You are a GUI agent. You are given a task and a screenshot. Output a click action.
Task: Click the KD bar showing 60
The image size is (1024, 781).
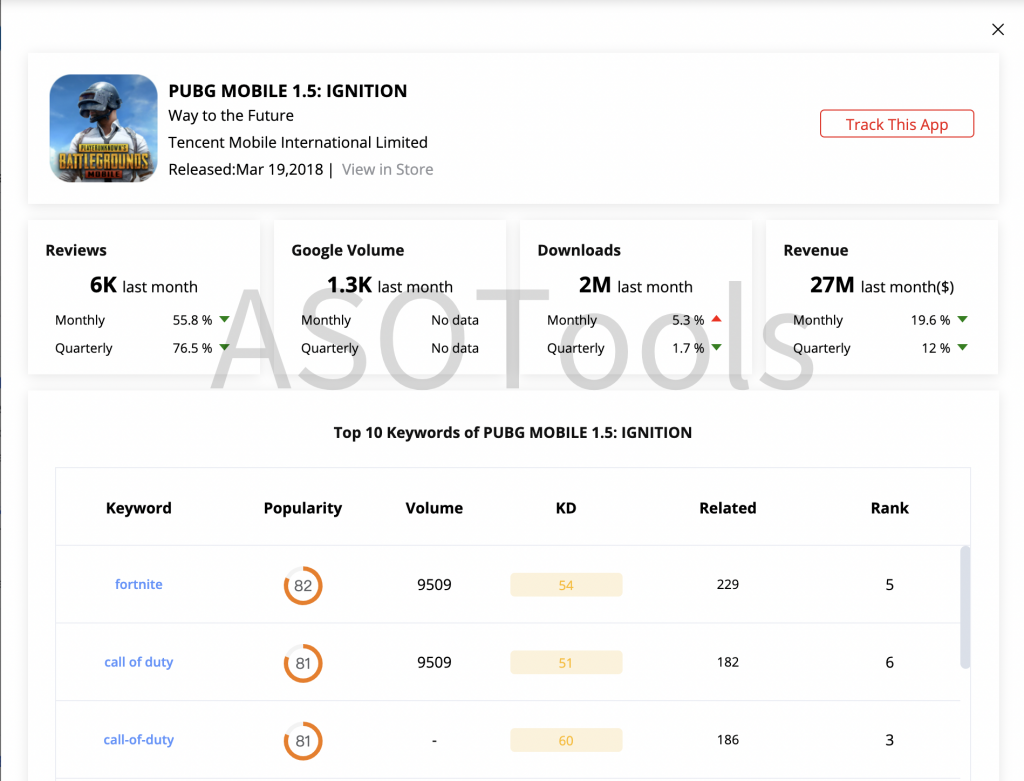click(x=566, y=741)
